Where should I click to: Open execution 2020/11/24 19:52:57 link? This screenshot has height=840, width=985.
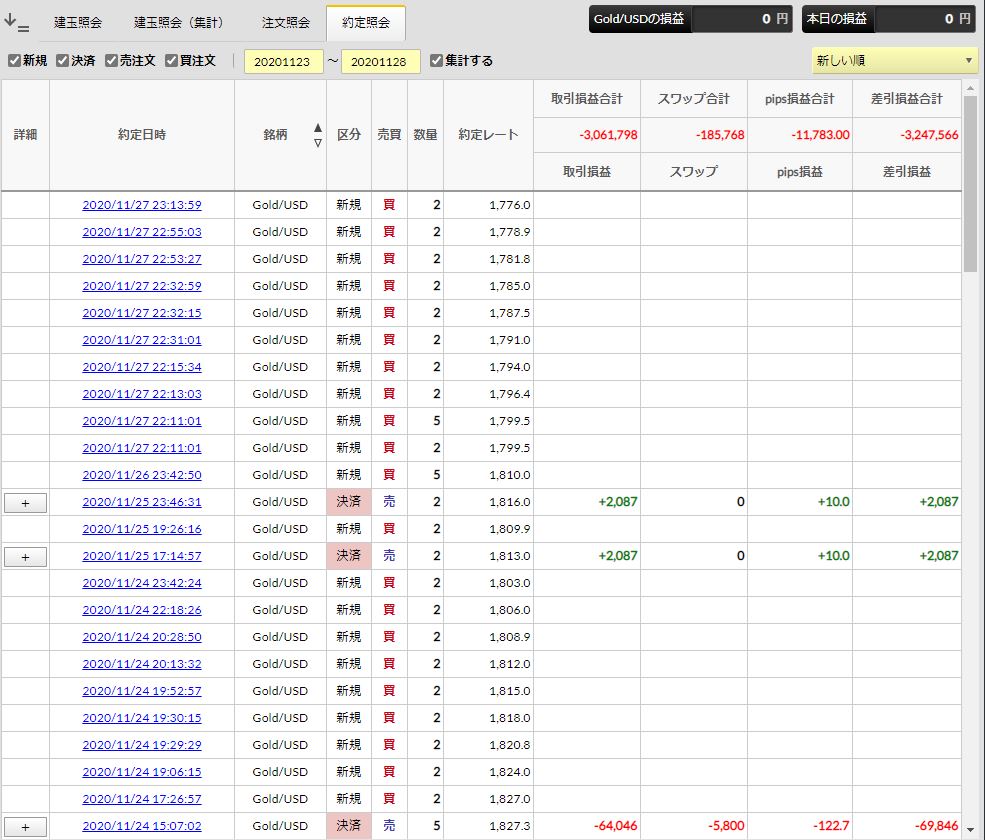(142, 691)
